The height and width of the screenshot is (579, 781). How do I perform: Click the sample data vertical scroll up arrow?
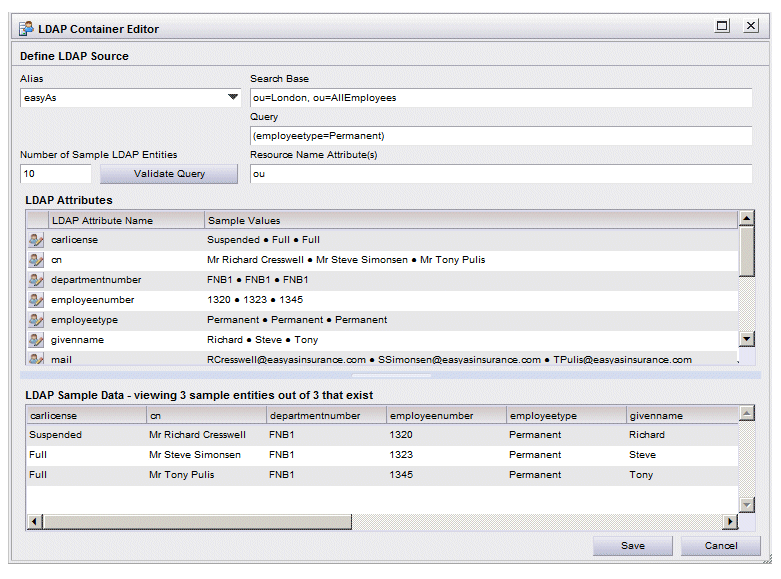[x=747, y=413]
